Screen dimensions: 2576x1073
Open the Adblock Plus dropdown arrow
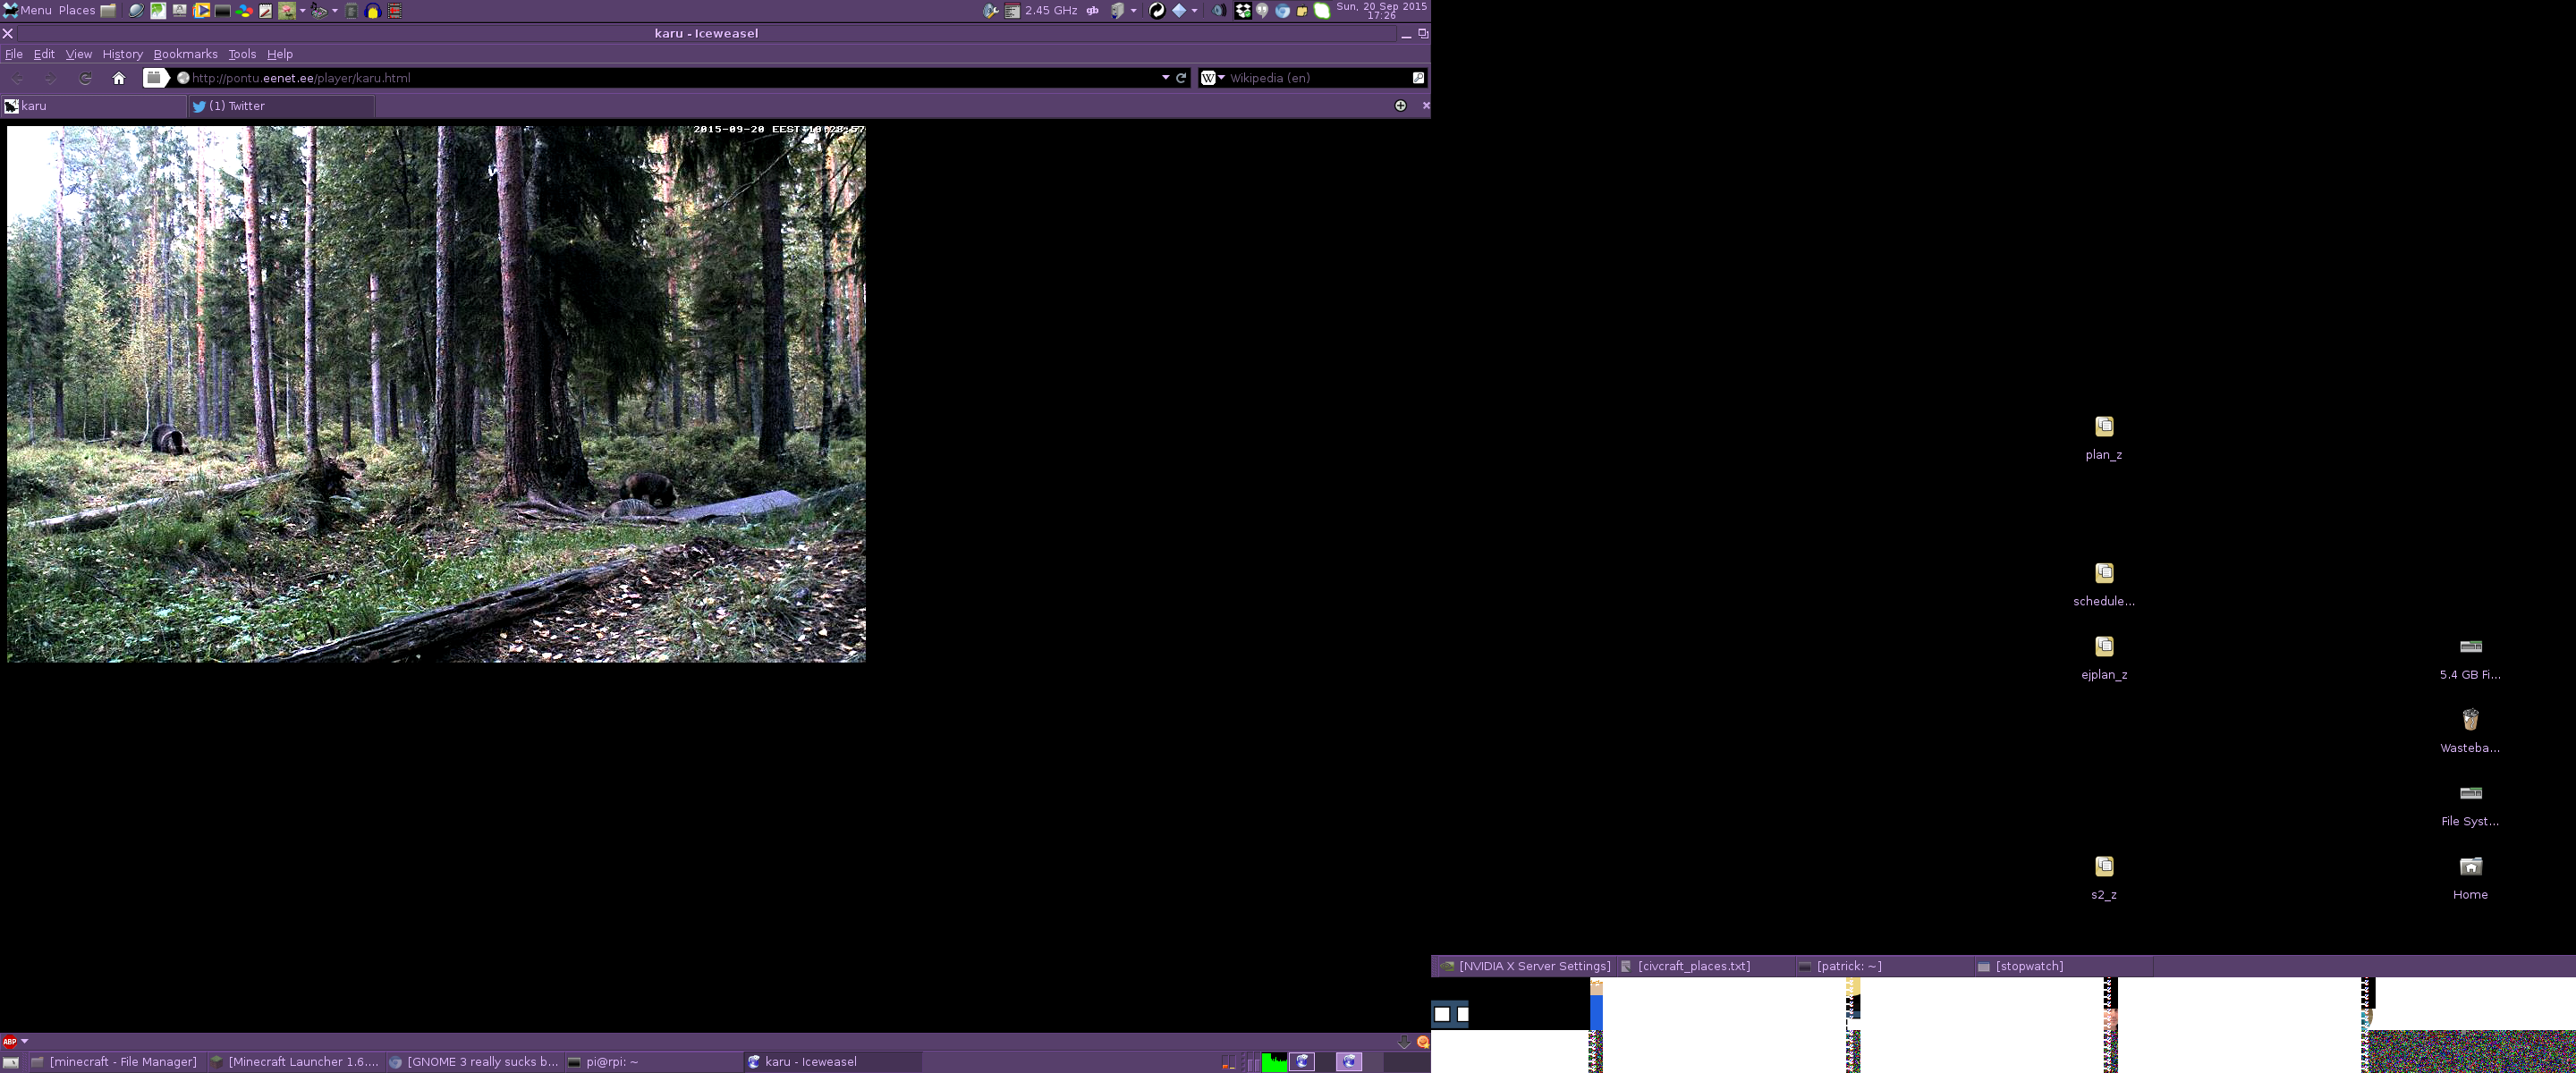[25, 1041]
